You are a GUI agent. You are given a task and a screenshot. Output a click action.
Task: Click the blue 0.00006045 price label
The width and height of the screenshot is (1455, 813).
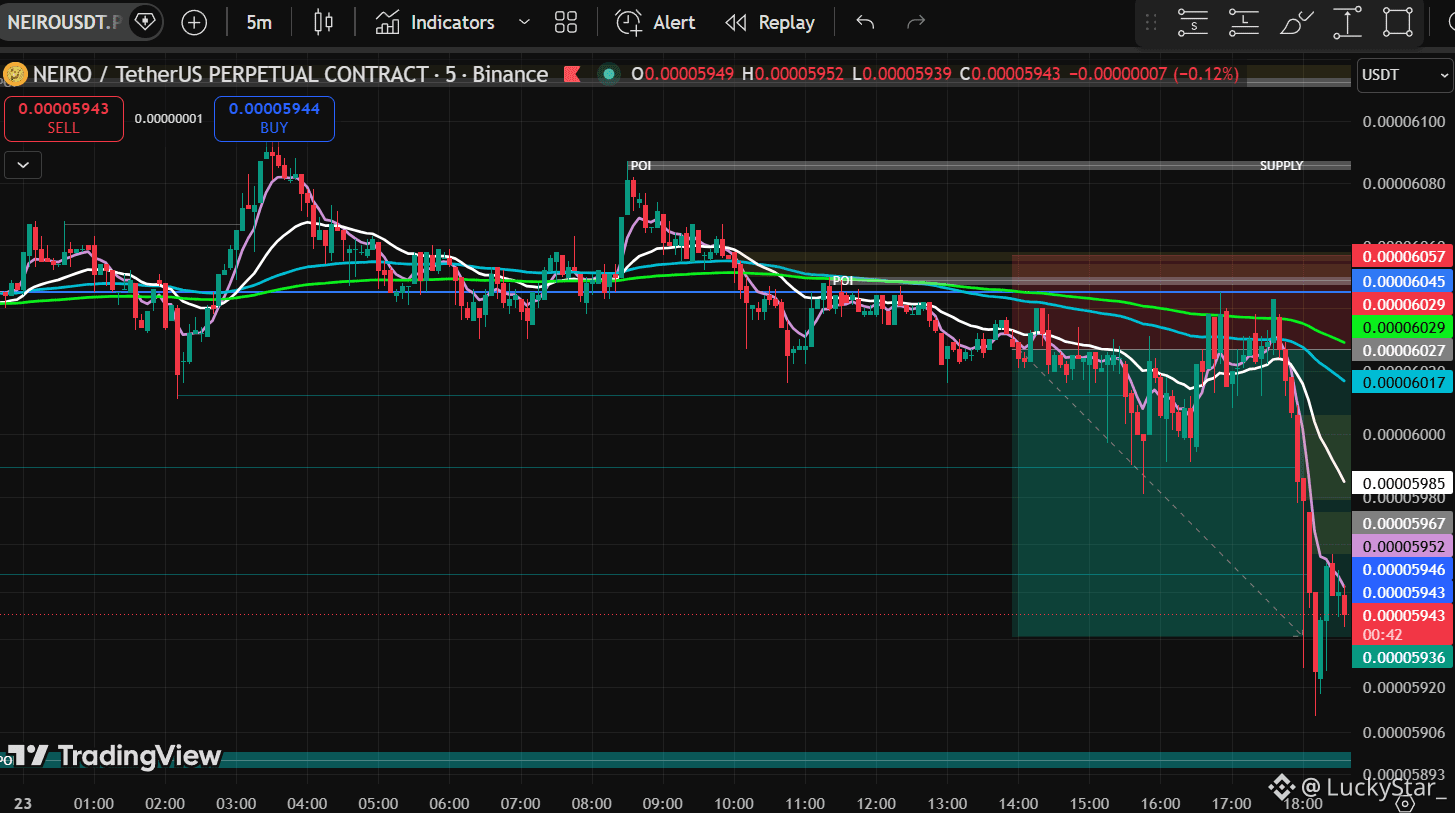1402,281
